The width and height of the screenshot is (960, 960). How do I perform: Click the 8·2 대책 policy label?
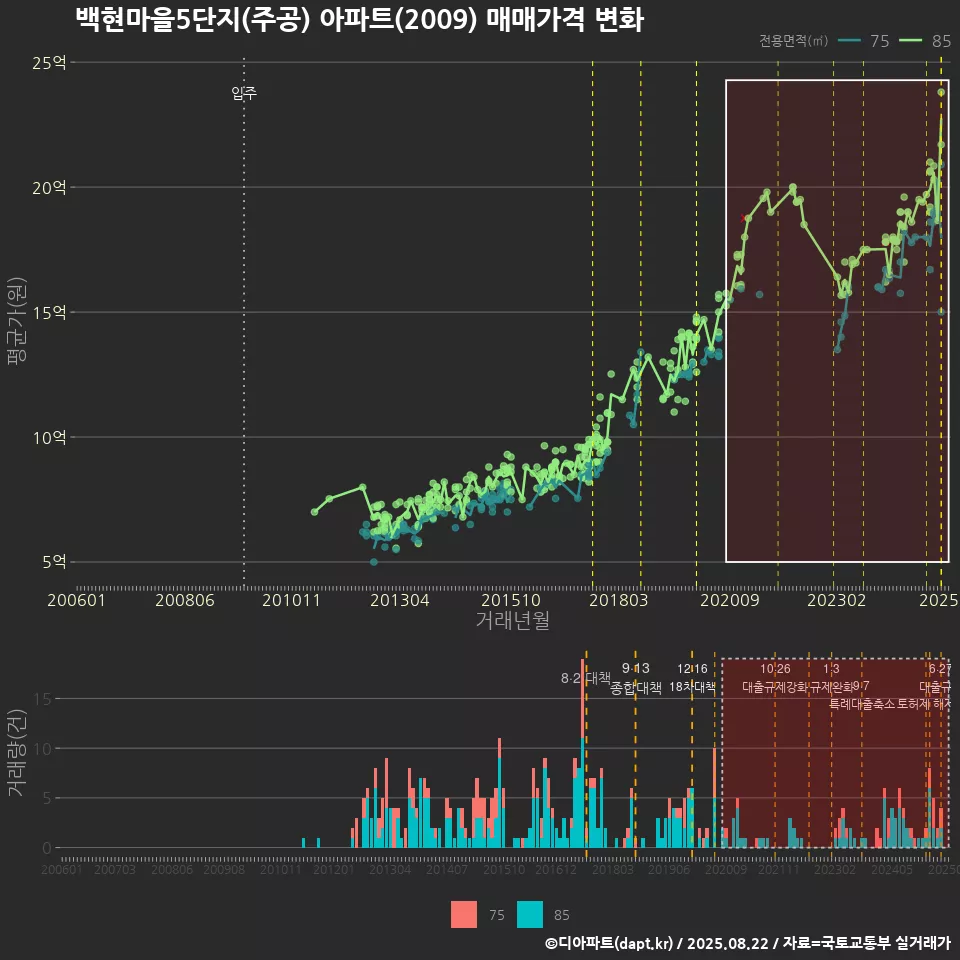coord(586,678)
